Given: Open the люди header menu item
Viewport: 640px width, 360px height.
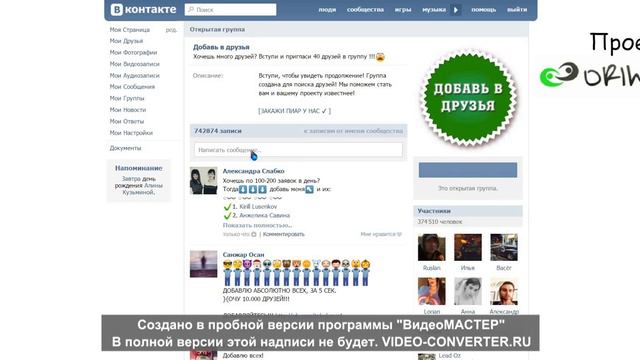Looking at the screenshot, I should point(327,9).
